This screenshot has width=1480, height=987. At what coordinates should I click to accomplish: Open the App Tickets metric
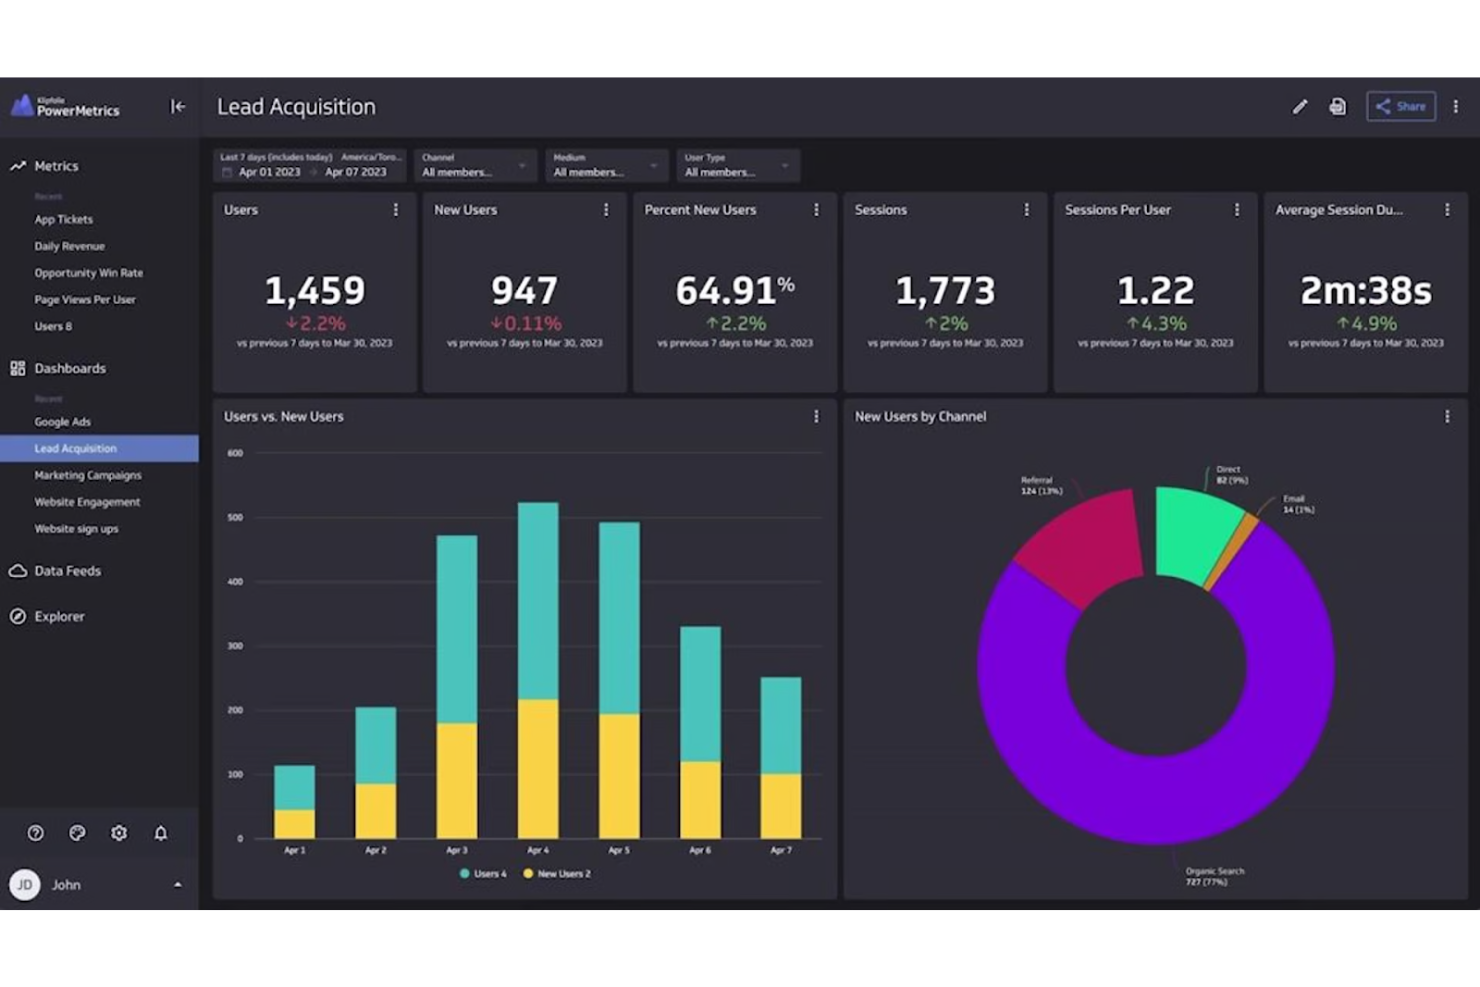click(63, 219)
